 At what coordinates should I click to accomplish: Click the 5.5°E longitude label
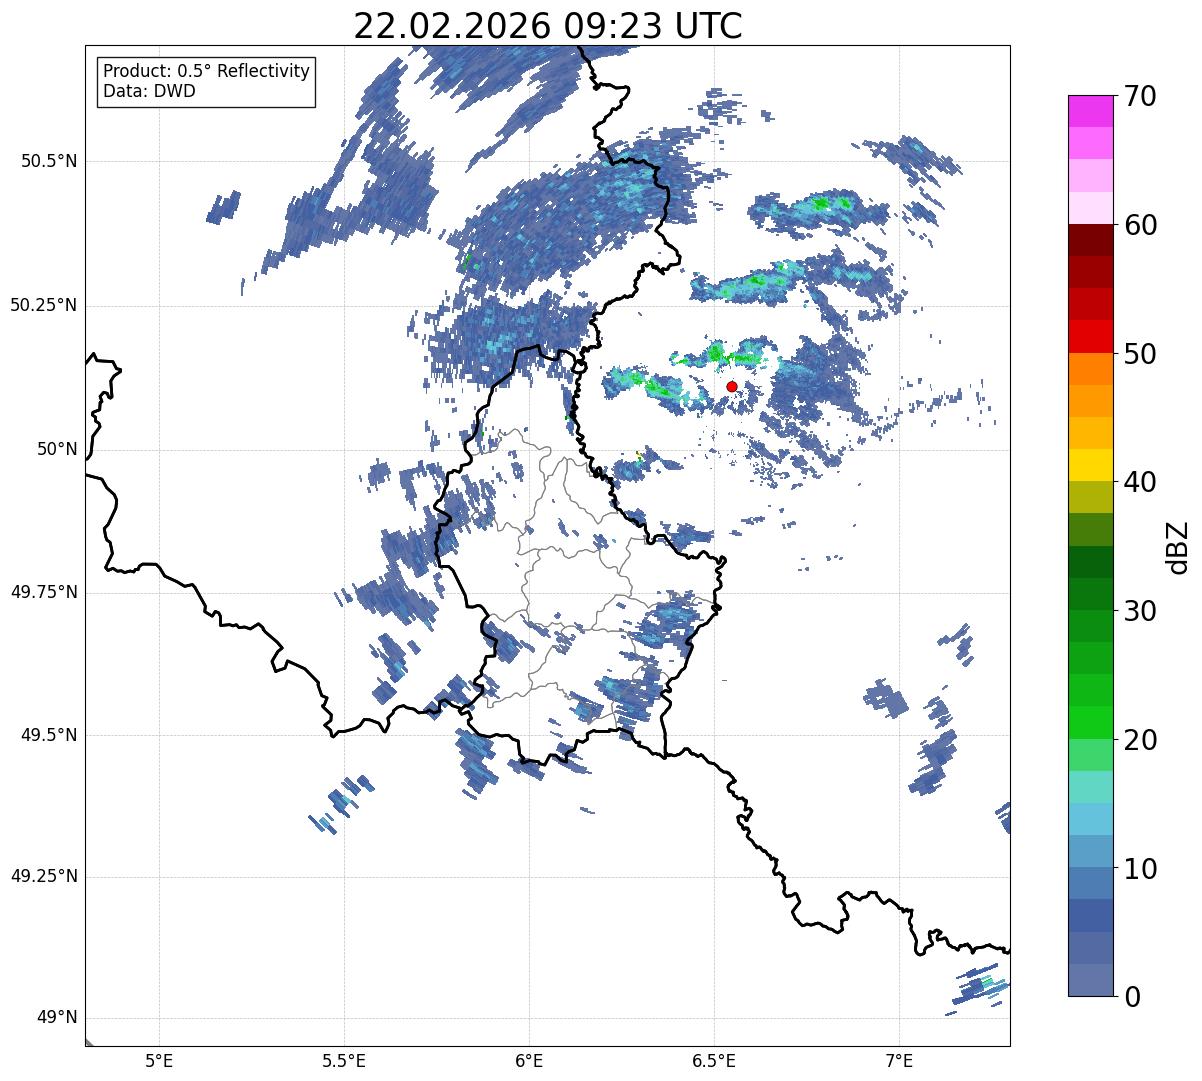pyautogui.click(x=344, y=1061)
